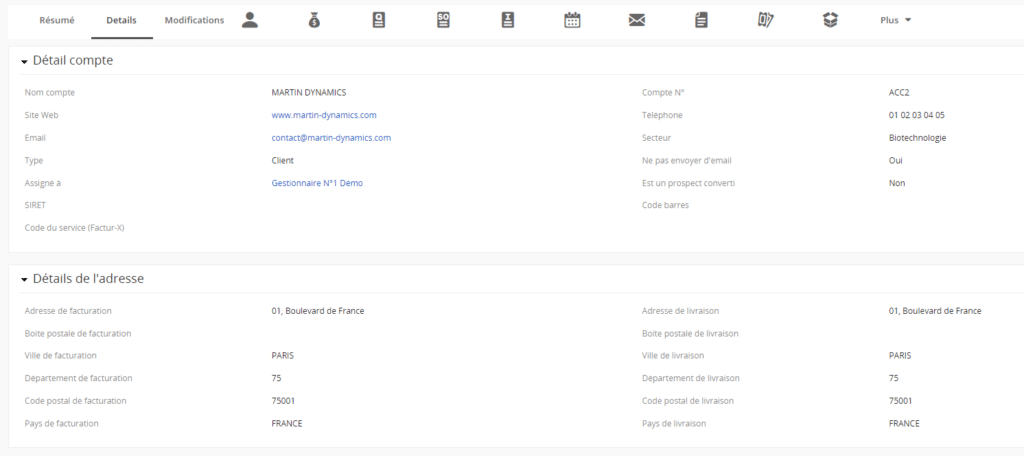This screenshot has width=1024, height=456.
Task: Collapse the Détails de l'adresse section
Action: [x=24, y=280]
